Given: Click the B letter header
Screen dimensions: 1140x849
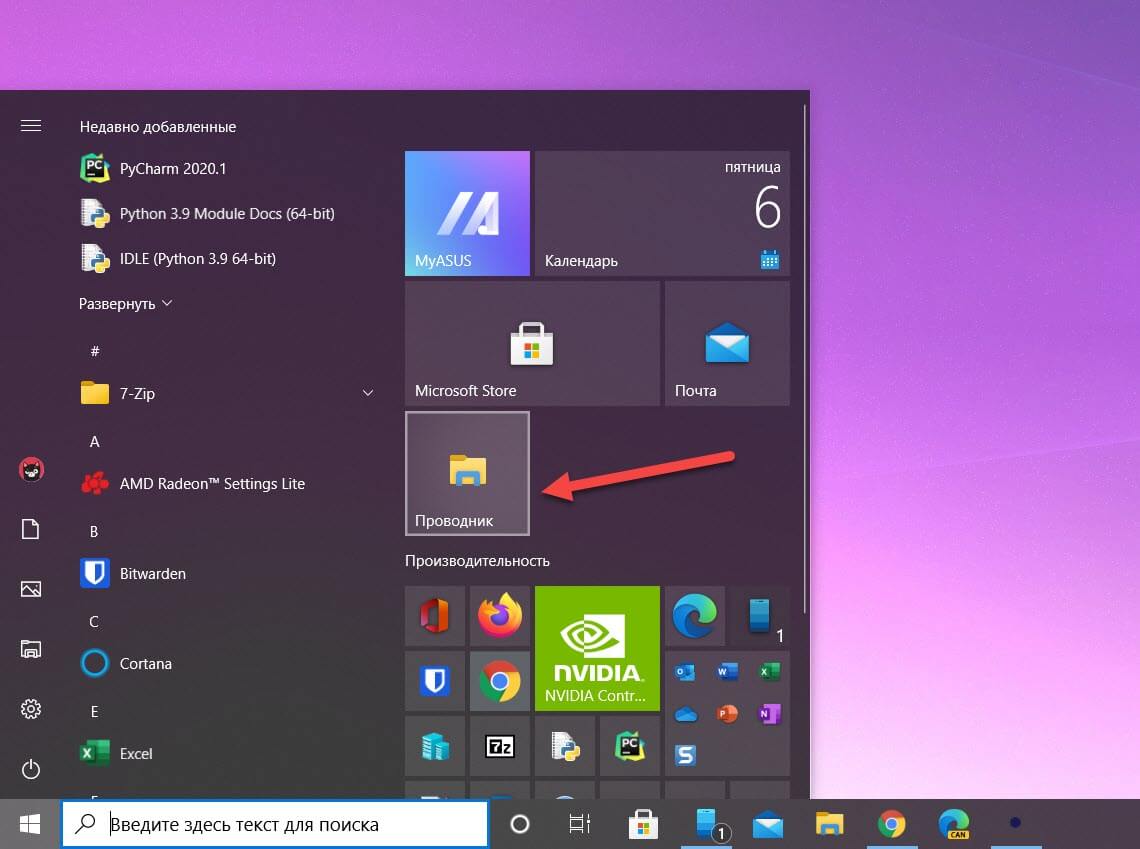Looking at the screenshot, I should (94, 531).
